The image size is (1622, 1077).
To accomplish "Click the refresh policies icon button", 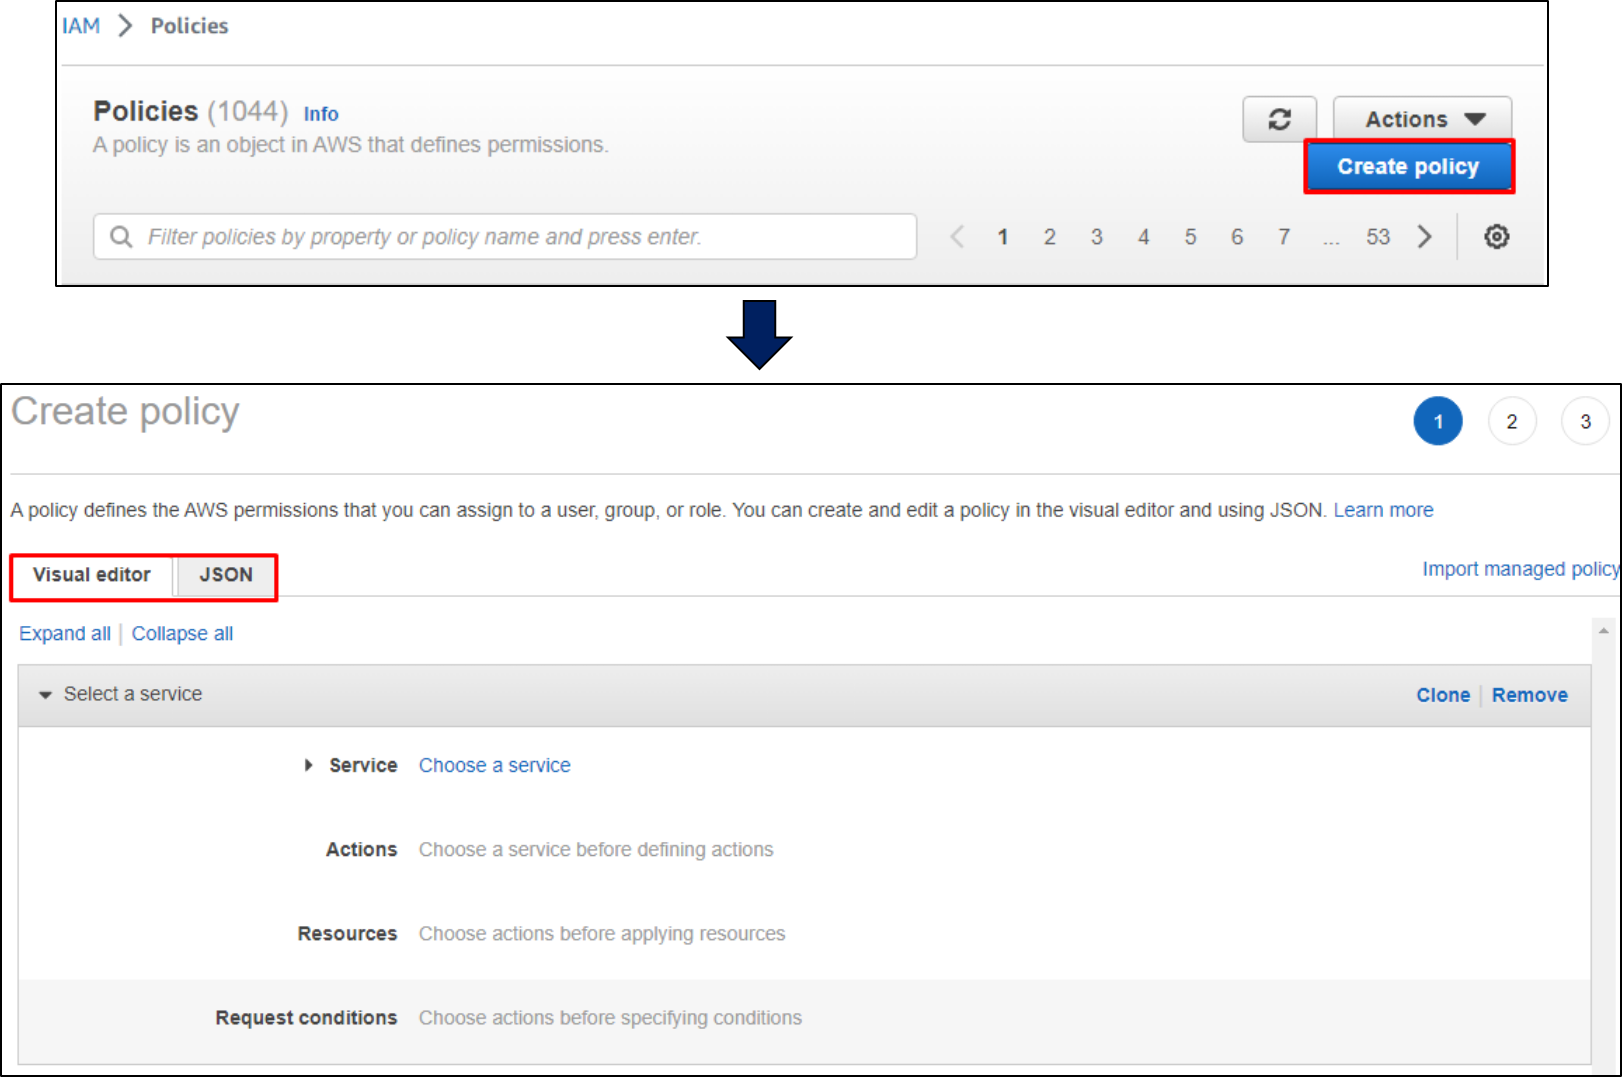I will 1279,120.
